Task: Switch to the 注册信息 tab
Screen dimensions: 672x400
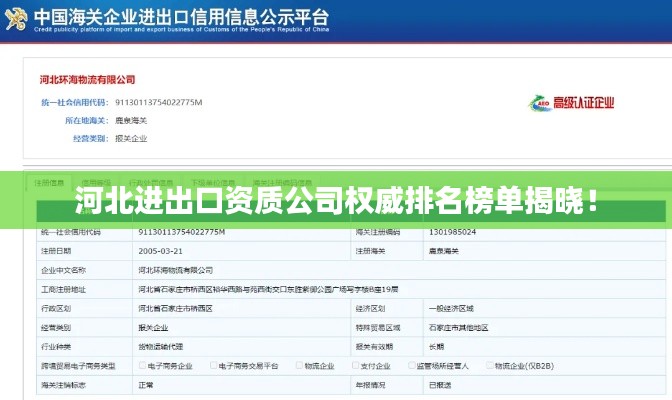Action: coord(49,183)
